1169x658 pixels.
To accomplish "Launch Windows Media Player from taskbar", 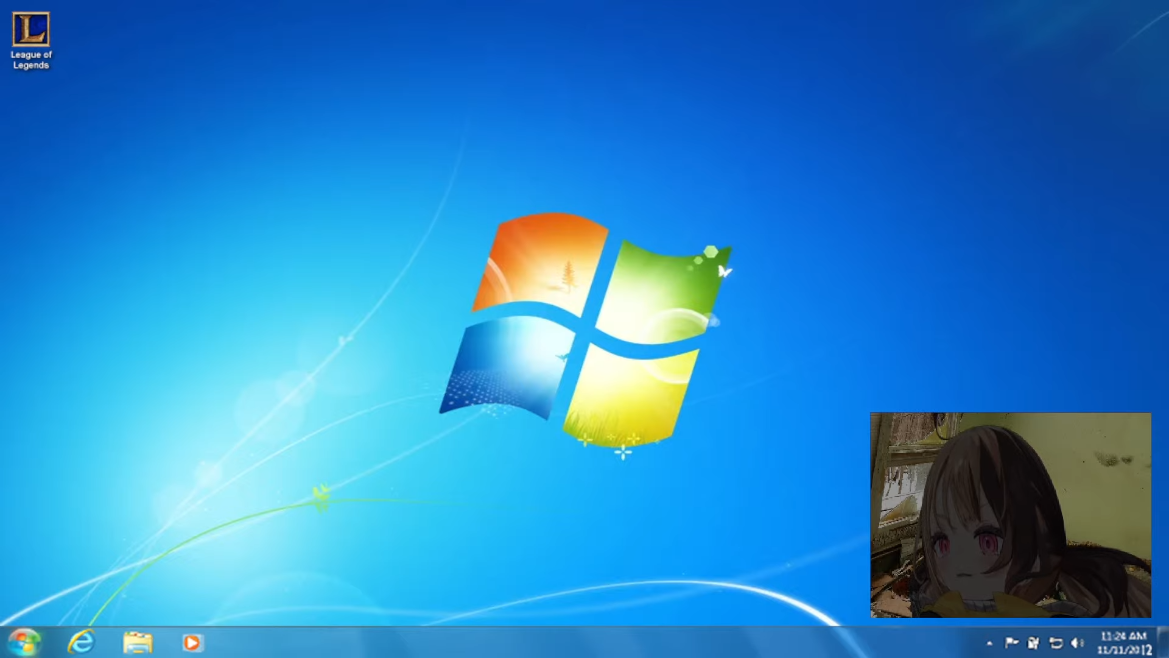I will (192, 642).
